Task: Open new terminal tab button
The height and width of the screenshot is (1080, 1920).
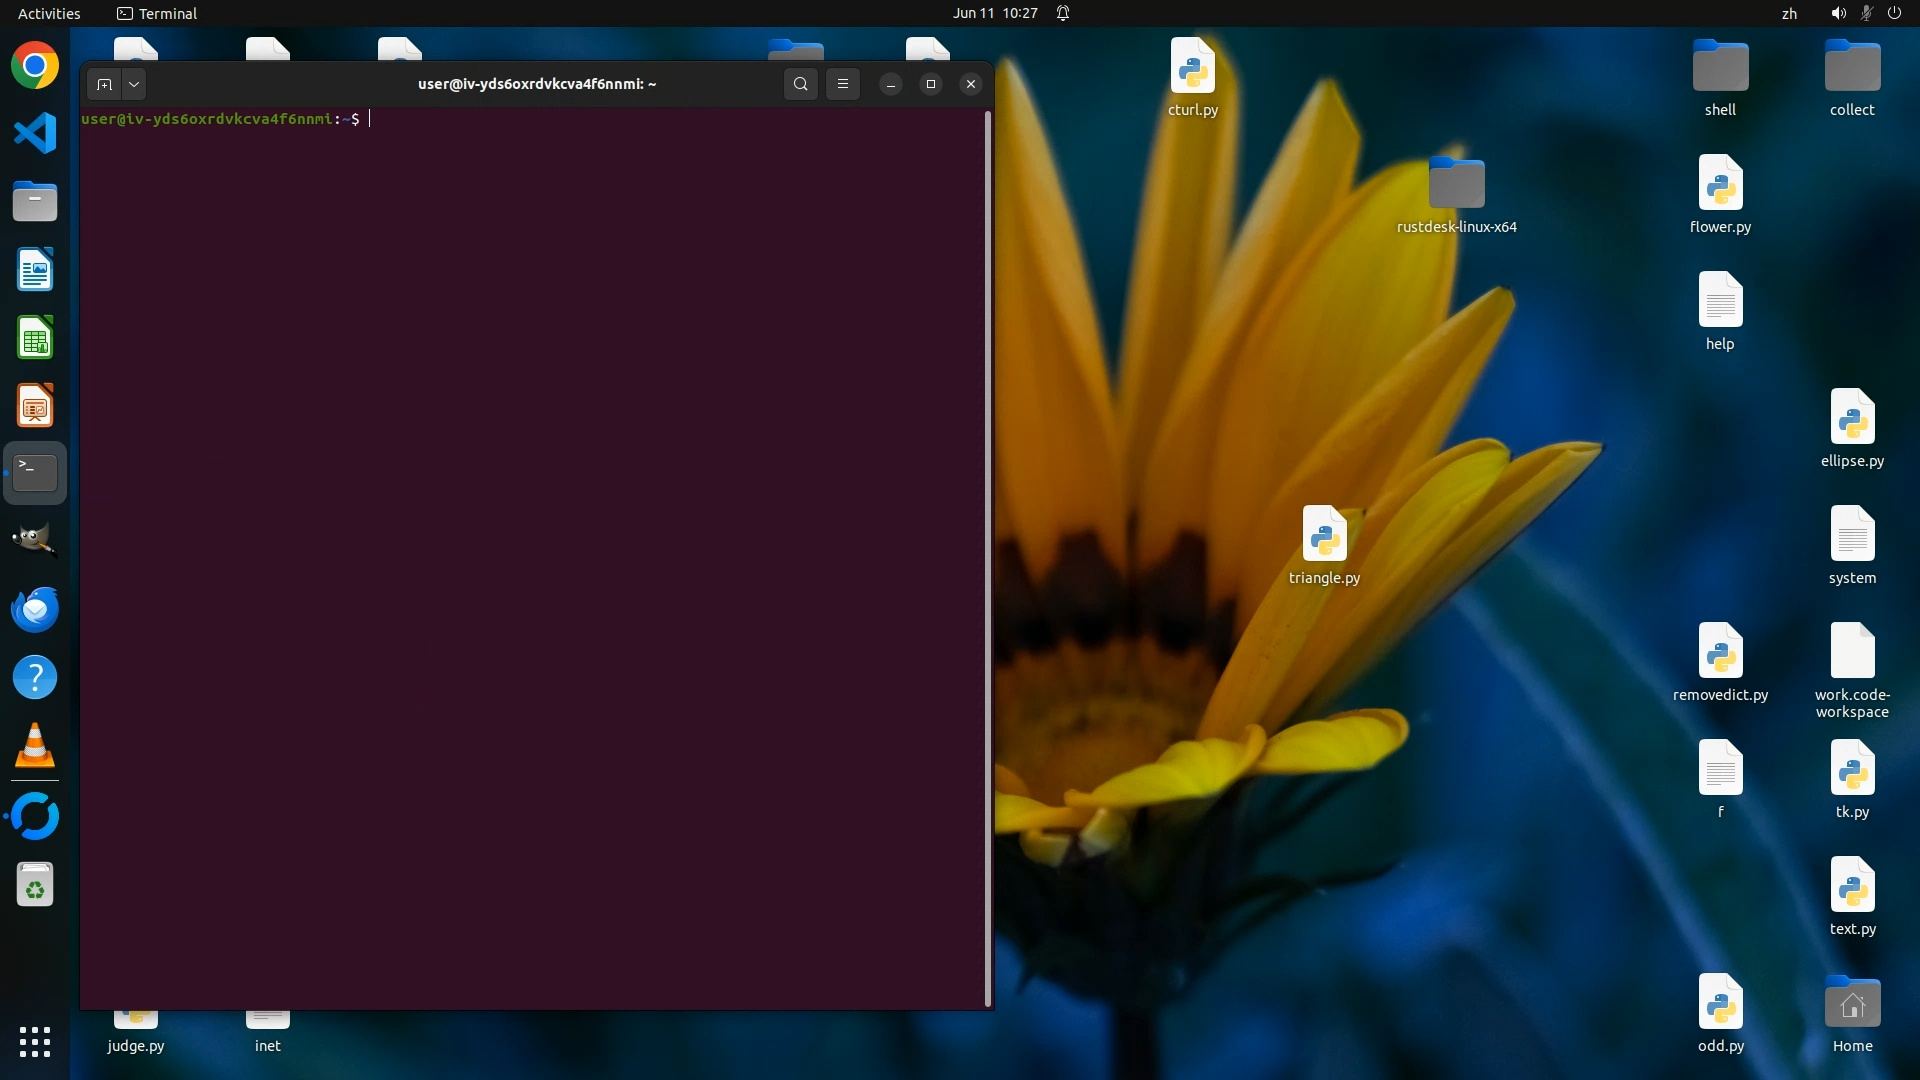Action: pyautogui.click(x=104, y=85)
